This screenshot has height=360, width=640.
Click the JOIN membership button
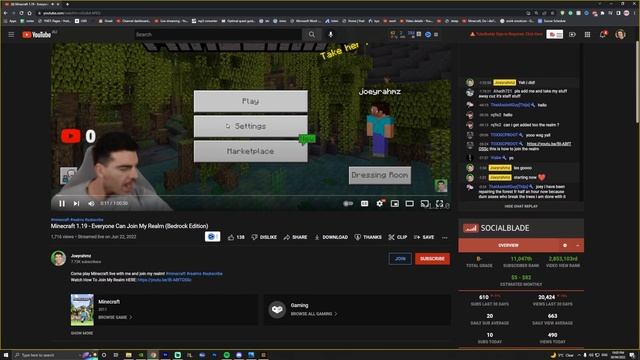400,259
